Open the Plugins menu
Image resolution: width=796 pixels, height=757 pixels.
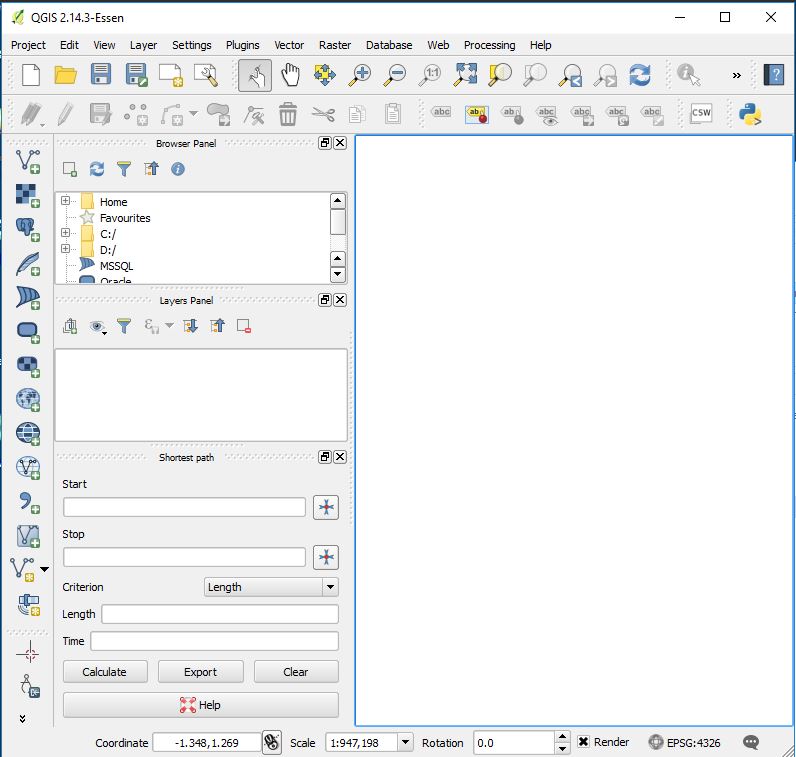pyautogui.click(x=242, y=45)
